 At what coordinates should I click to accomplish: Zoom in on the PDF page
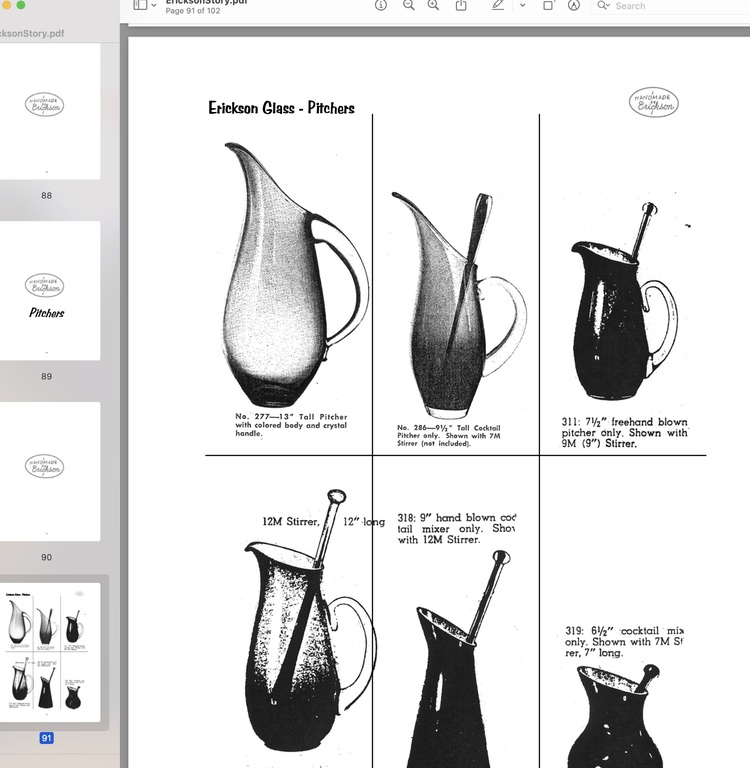433,5
